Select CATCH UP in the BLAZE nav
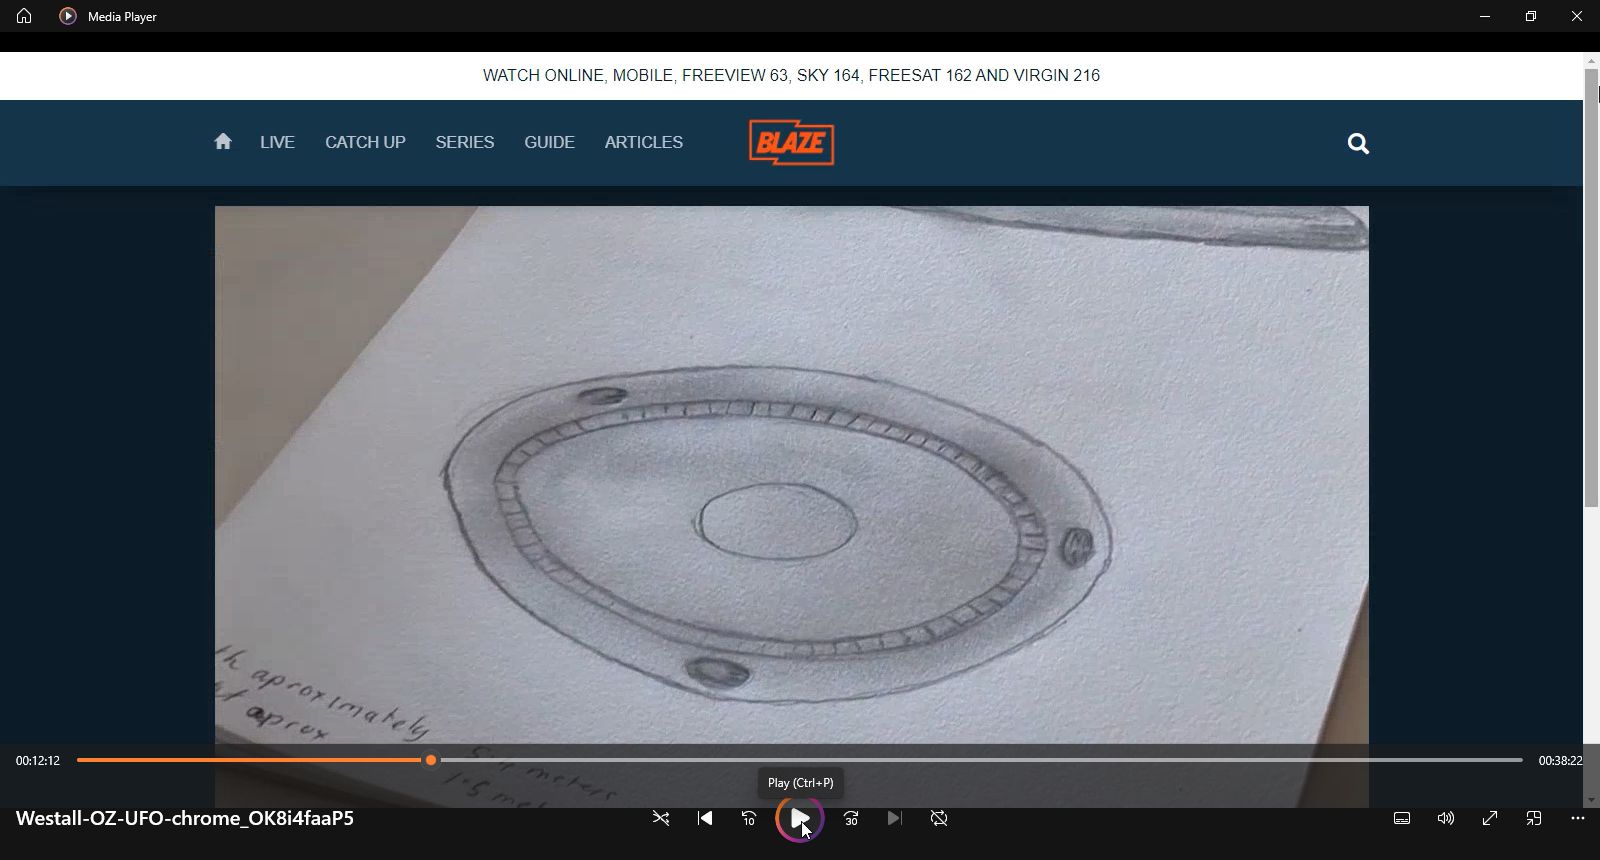Image resolution: width=1600 pixels, height=860 pixels. click(365, 142)
